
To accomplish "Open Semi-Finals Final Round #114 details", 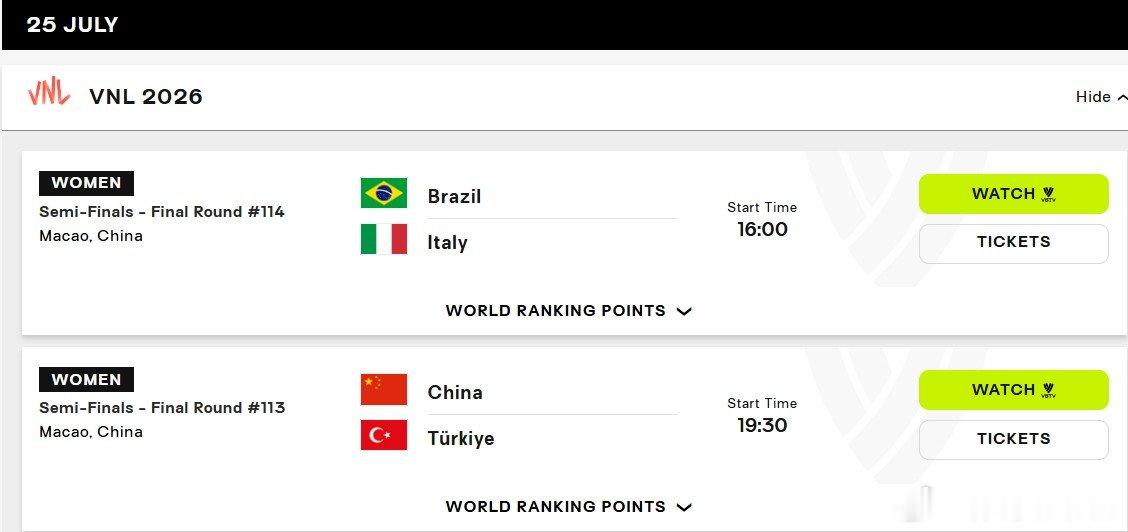I will pos(162,212).
